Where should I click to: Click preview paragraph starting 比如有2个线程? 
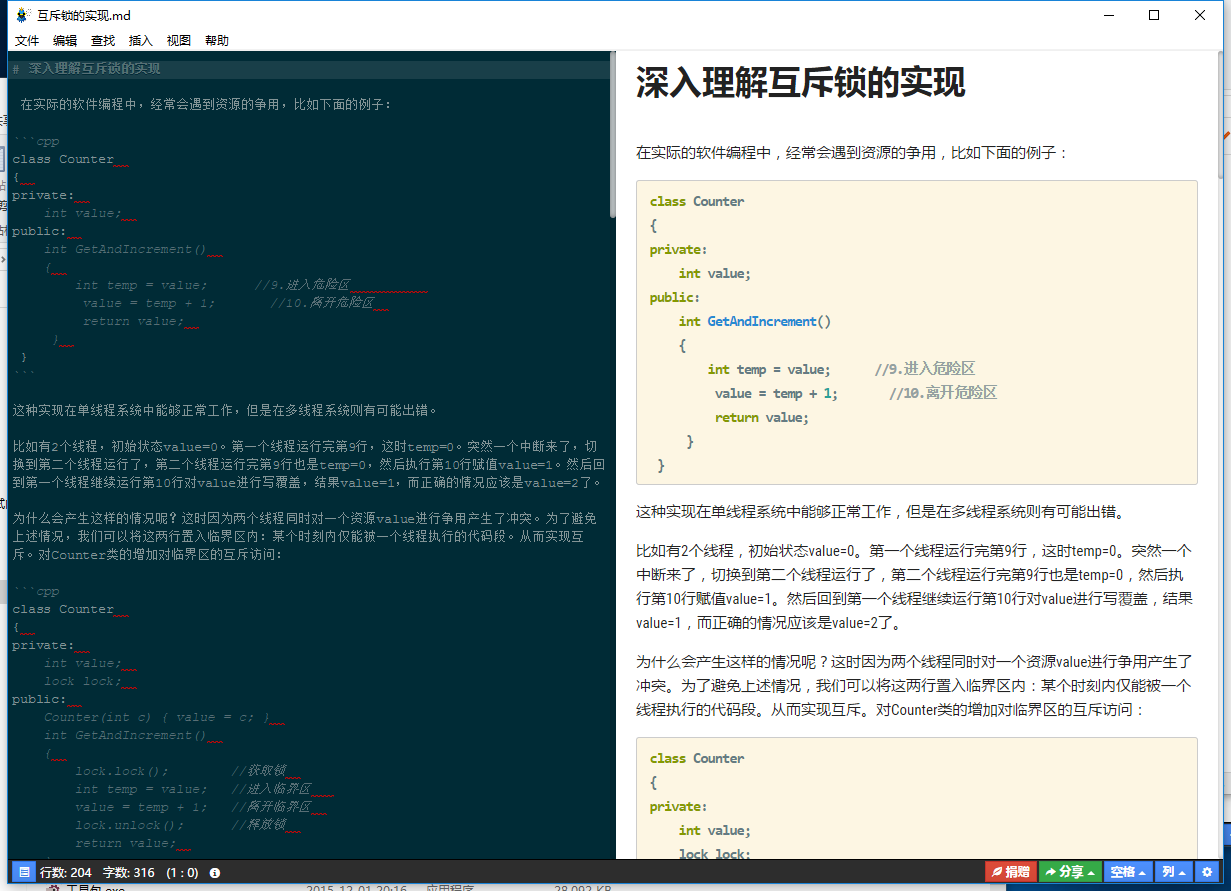[x=913, y=587]
